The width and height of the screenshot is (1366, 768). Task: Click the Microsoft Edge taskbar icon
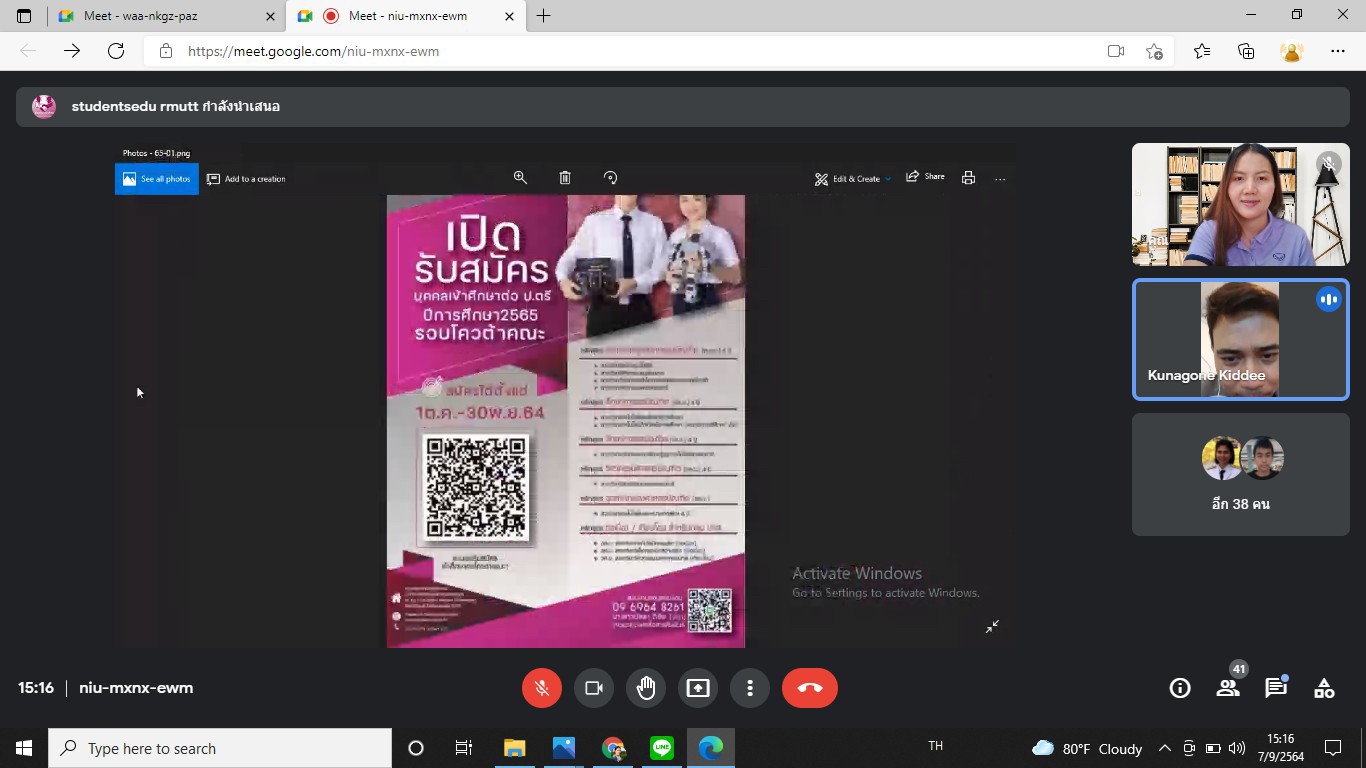coord(711,748)
